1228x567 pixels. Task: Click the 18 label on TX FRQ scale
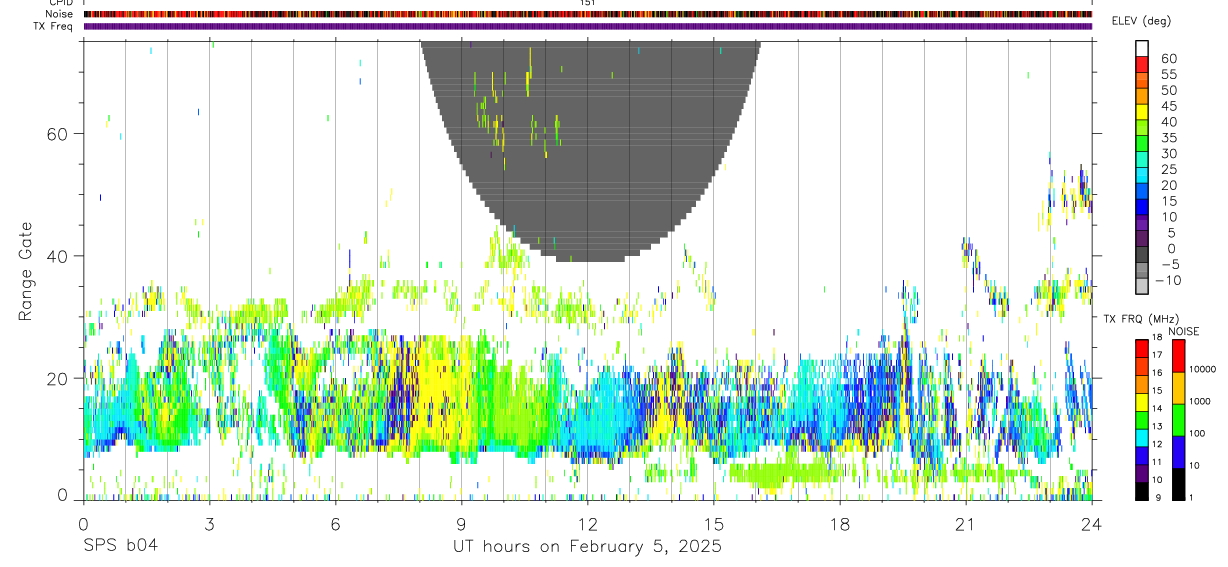[x=1156, y=338]
